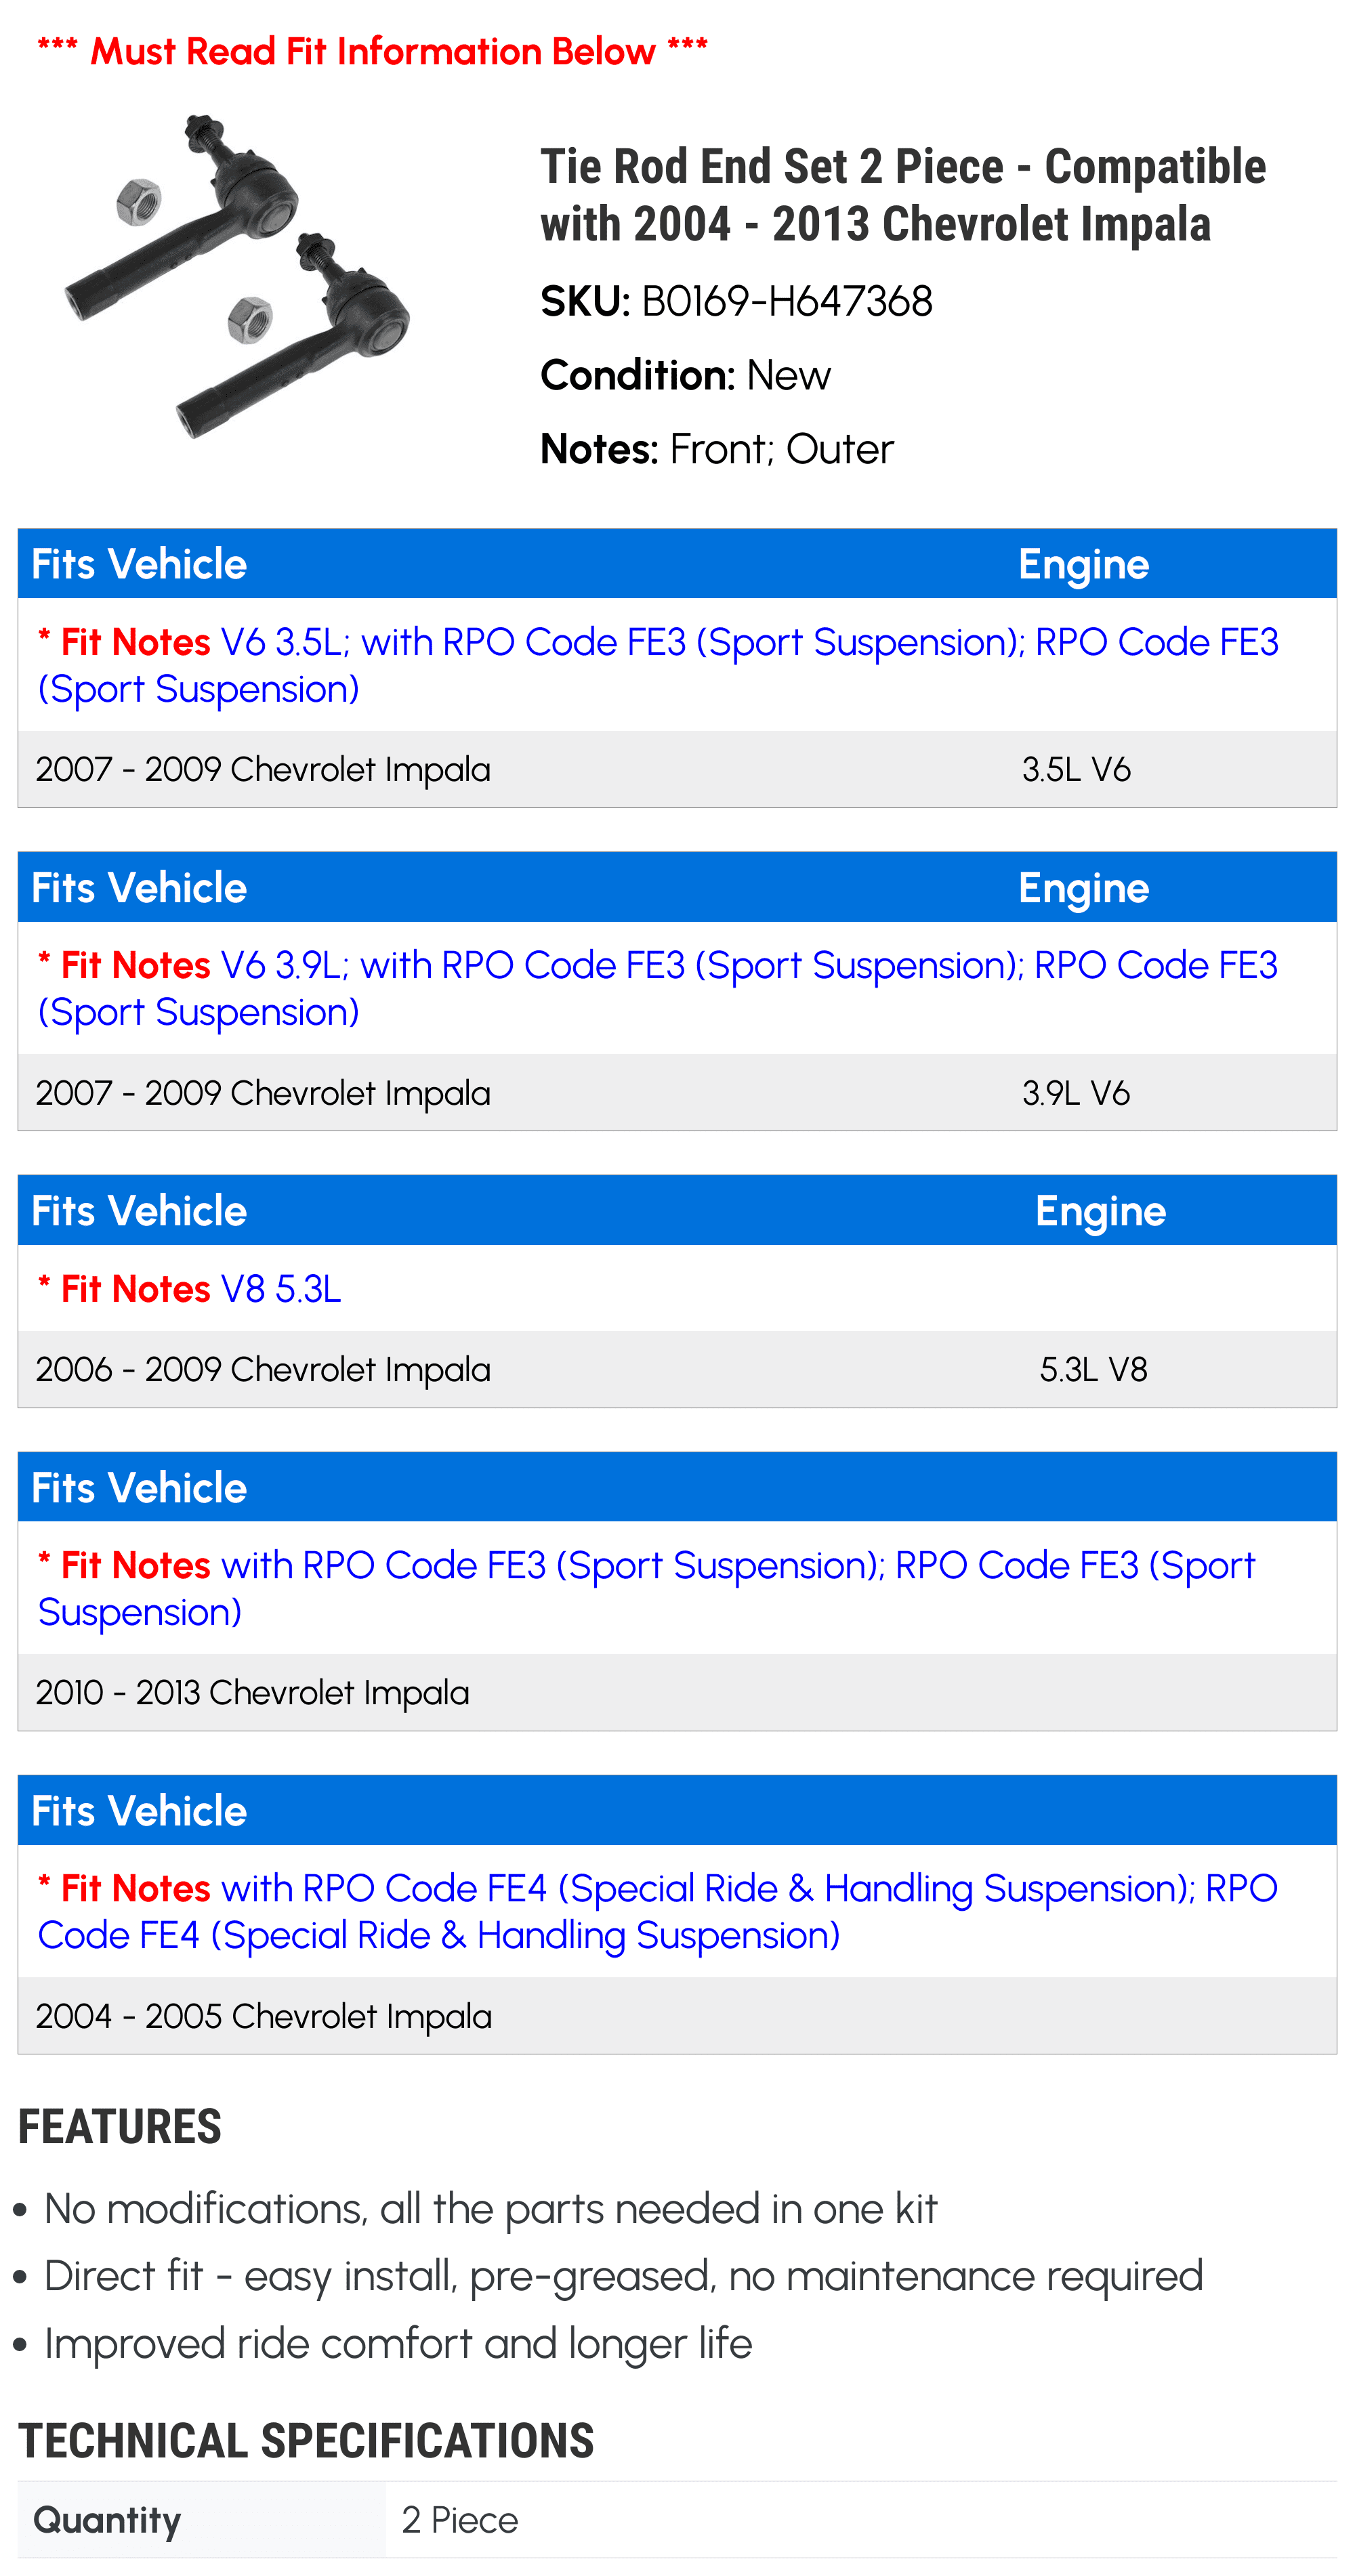Viewport: 1355px width, 2576px height.
Task: Select the 2004 - 2005 Chevrolet Impala row
Action: coord(677,2015)
